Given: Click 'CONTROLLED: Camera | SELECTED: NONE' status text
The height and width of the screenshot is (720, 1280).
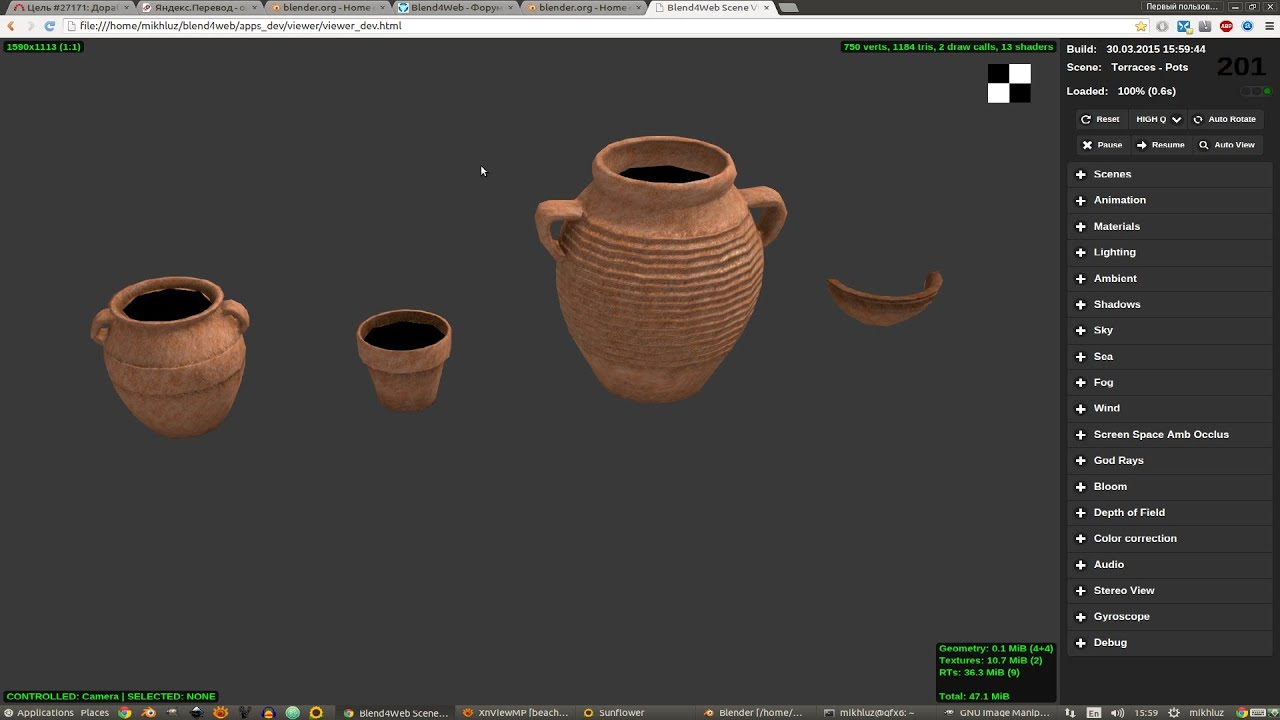Looking at the screenshot, I should click(111, 696).
